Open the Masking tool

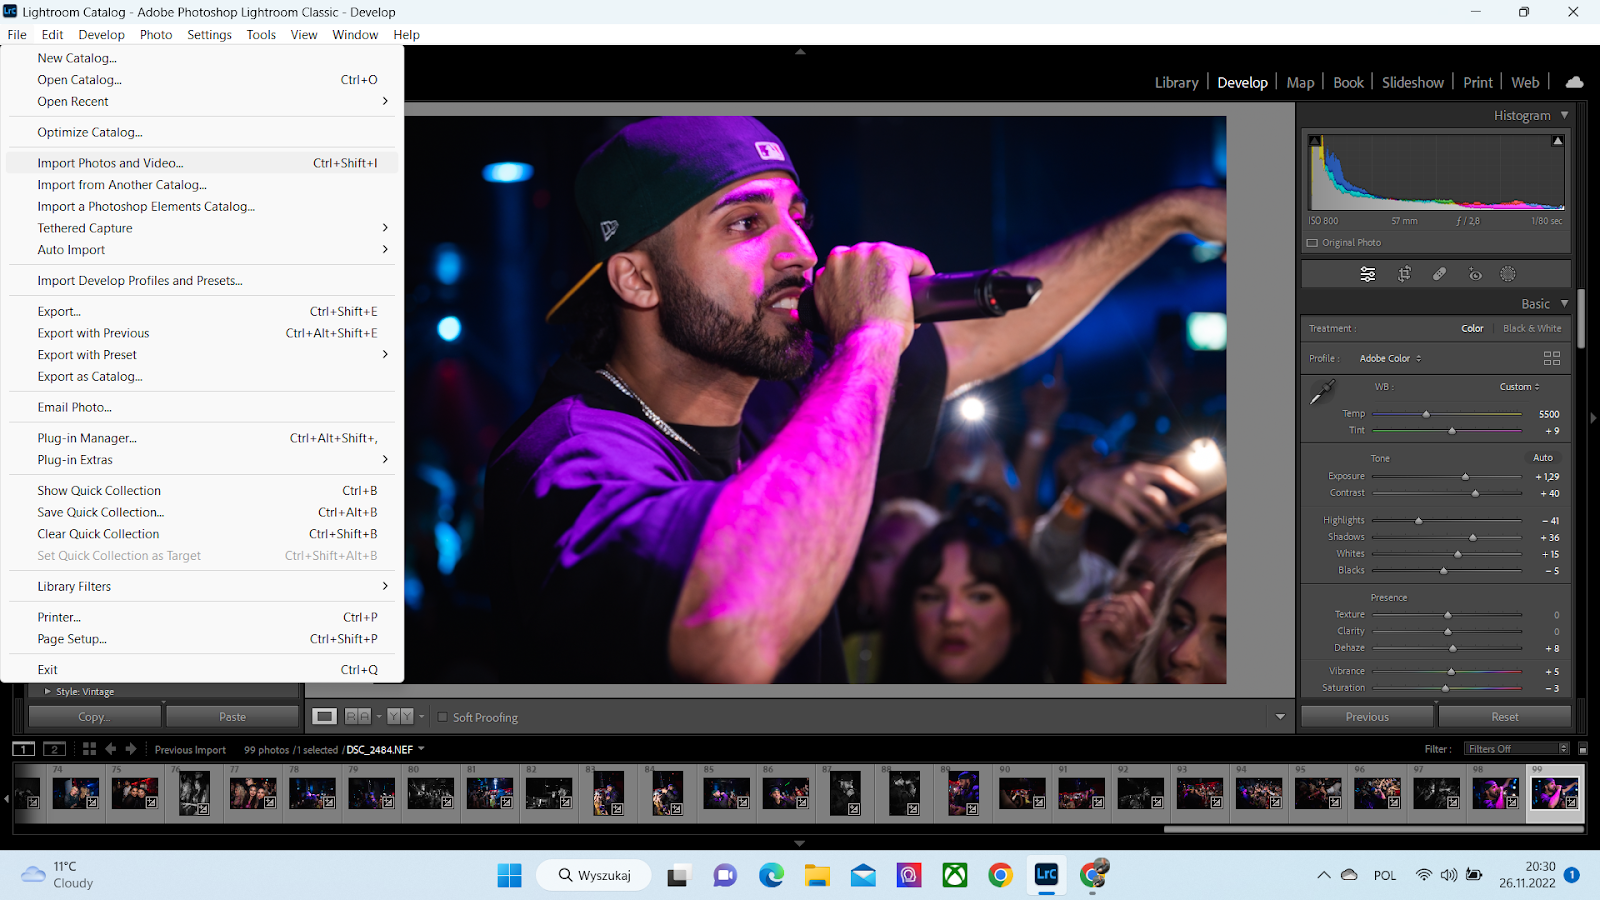coord(1508,274)
